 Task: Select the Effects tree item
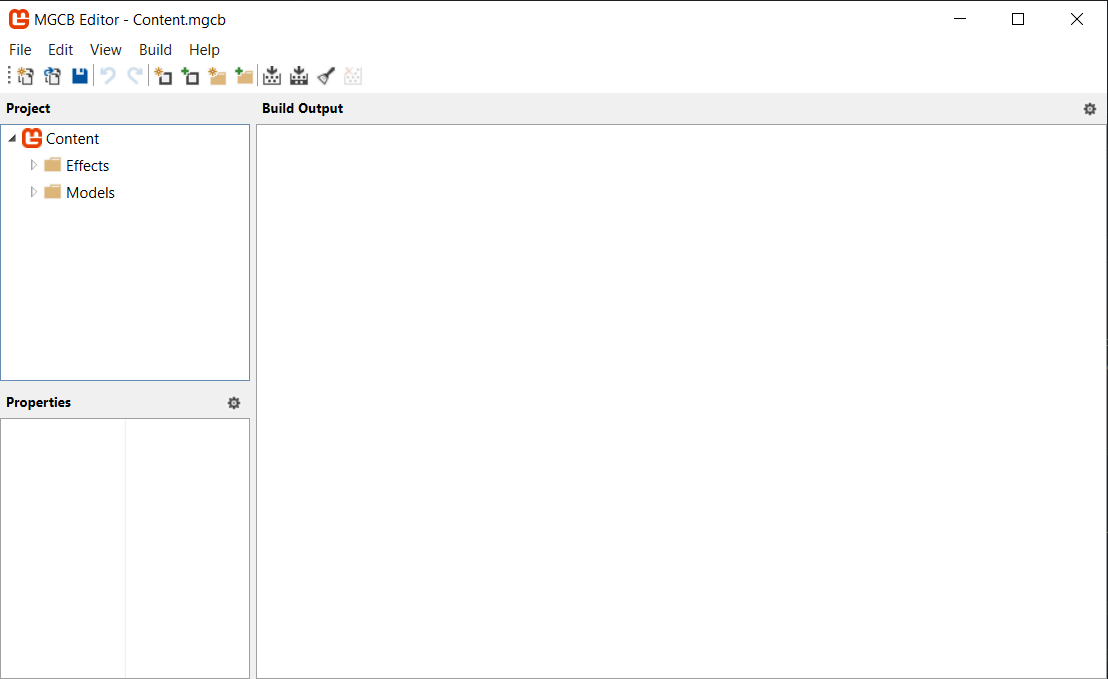point(88,165)
